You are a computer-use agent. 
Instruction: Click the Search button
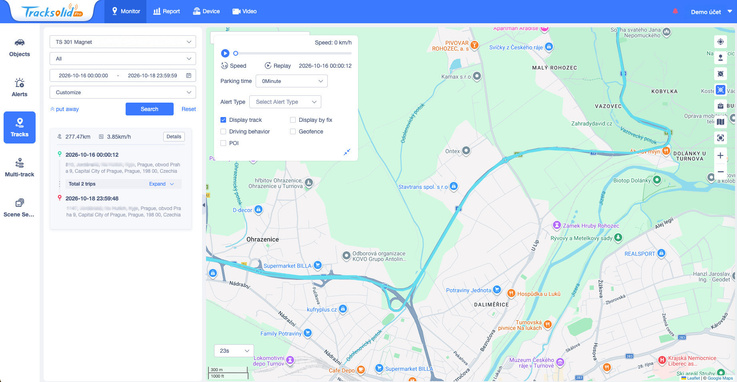149,109
